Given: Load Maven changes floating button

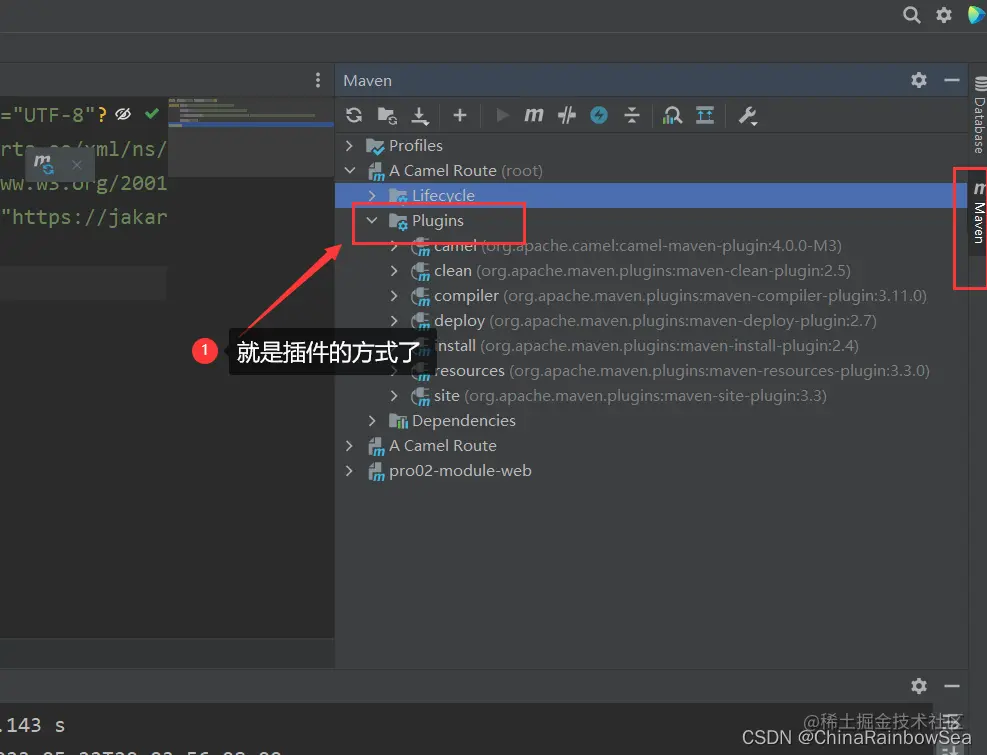Looking at the screenshot, I should [43, 164].
